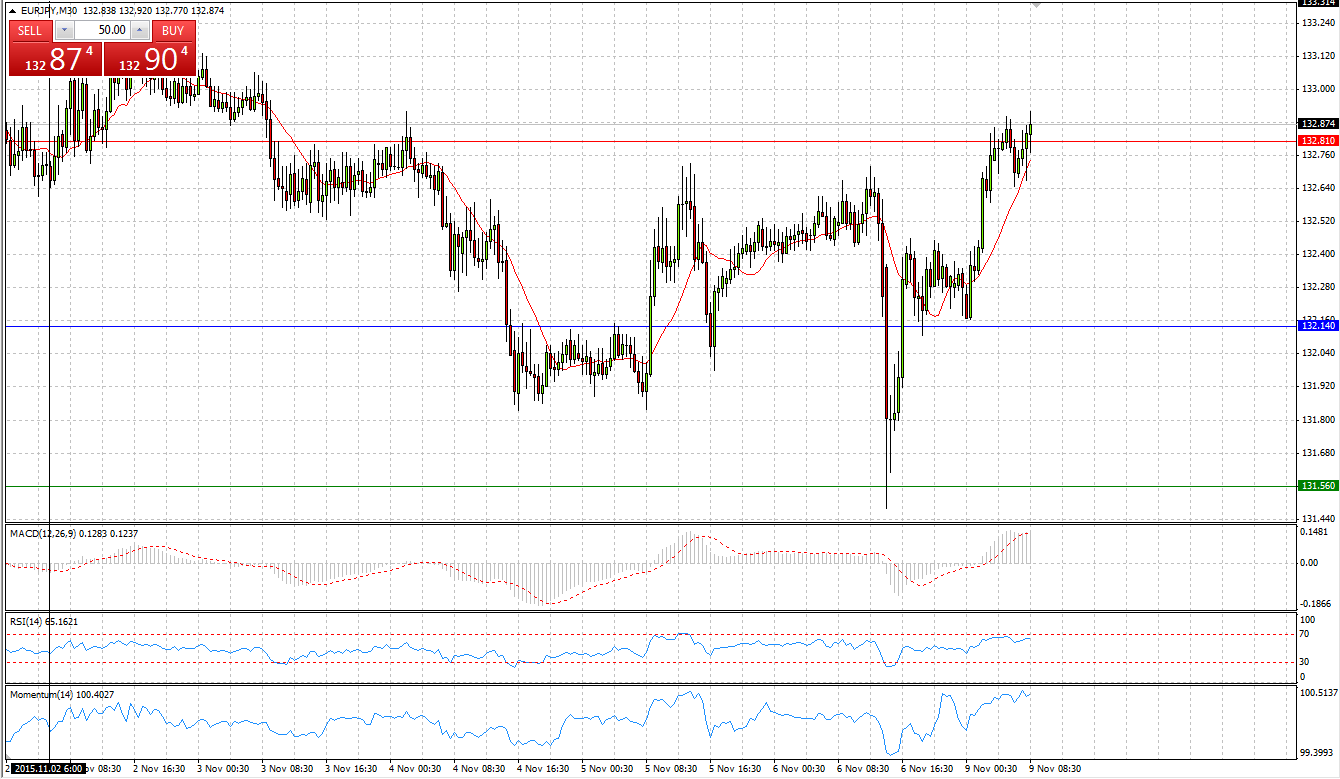Click the 9 Nov 08:30 time label
Viewport: 1340px width, 779px height.
[1055, 770]
